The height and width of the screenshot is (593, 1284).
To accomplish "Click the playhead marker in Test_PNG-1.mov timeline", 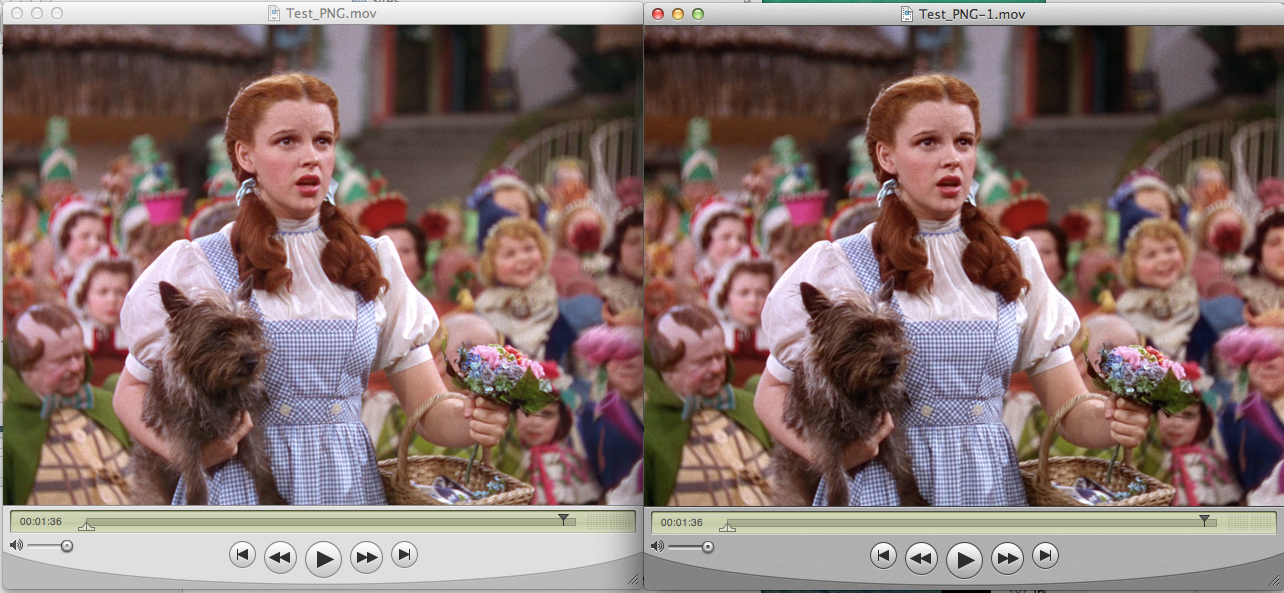I will point(1205,519).
